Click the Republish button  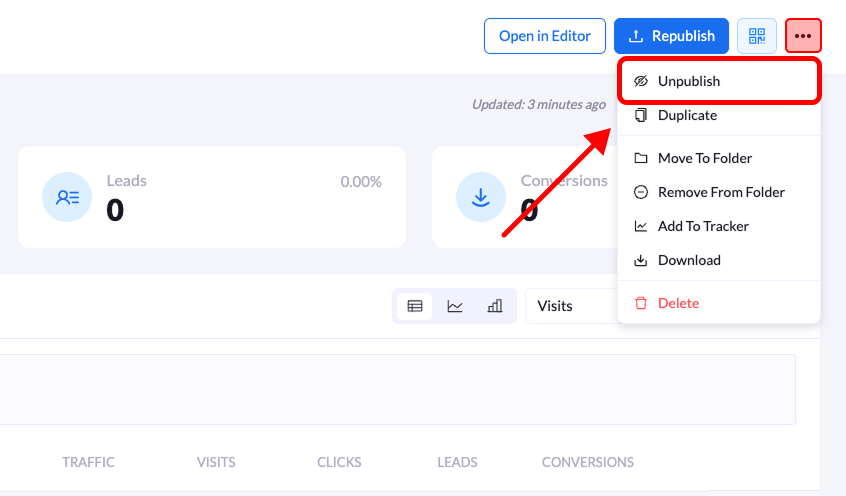click(671, 36)
